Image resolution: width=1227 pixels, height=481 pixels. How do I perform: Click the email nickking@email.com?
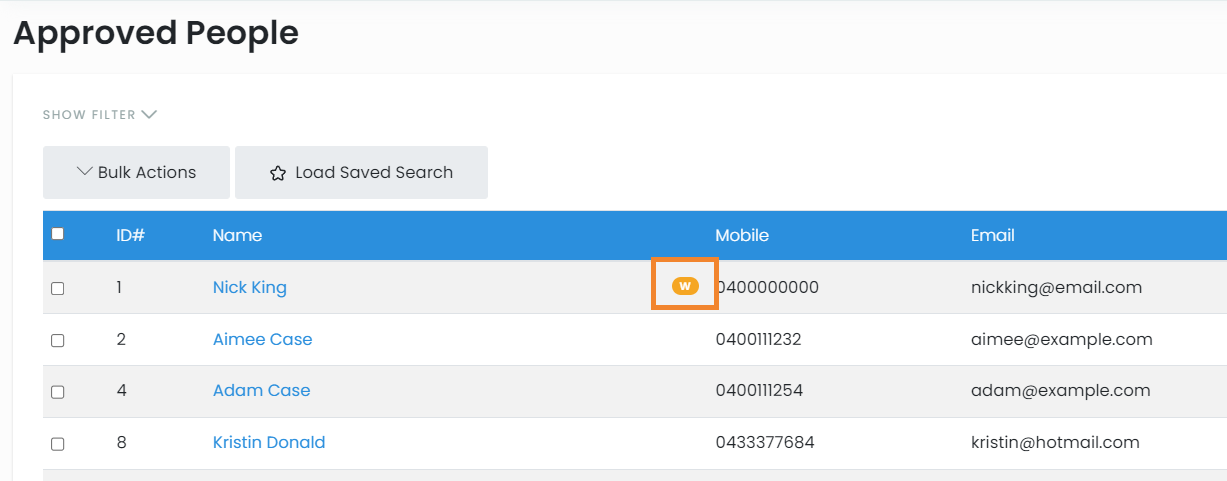point(1056,287)
